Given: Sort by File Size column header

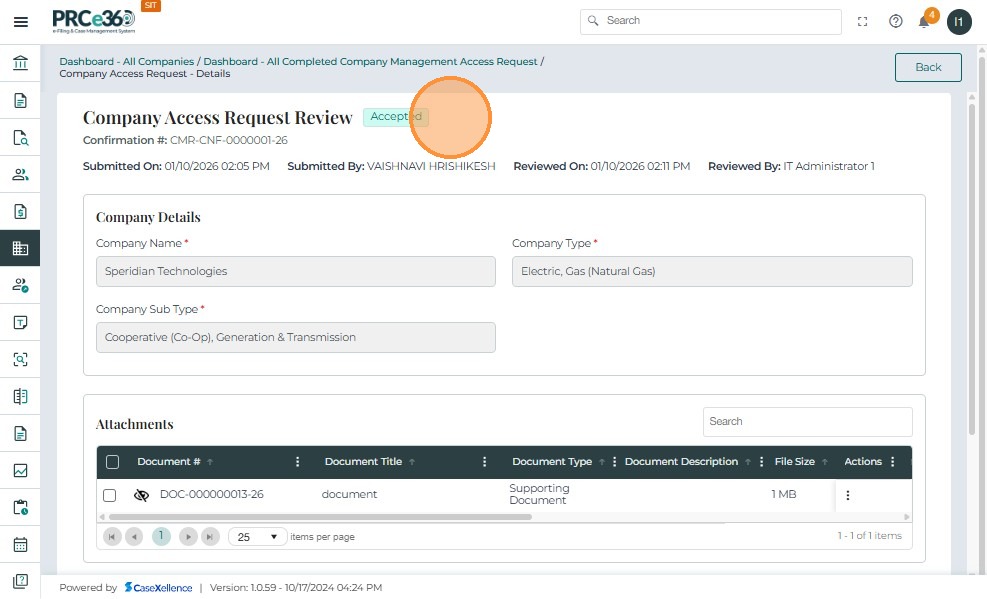Looking at the screenshot, I should pyautogui.click(x=794, y=461).
